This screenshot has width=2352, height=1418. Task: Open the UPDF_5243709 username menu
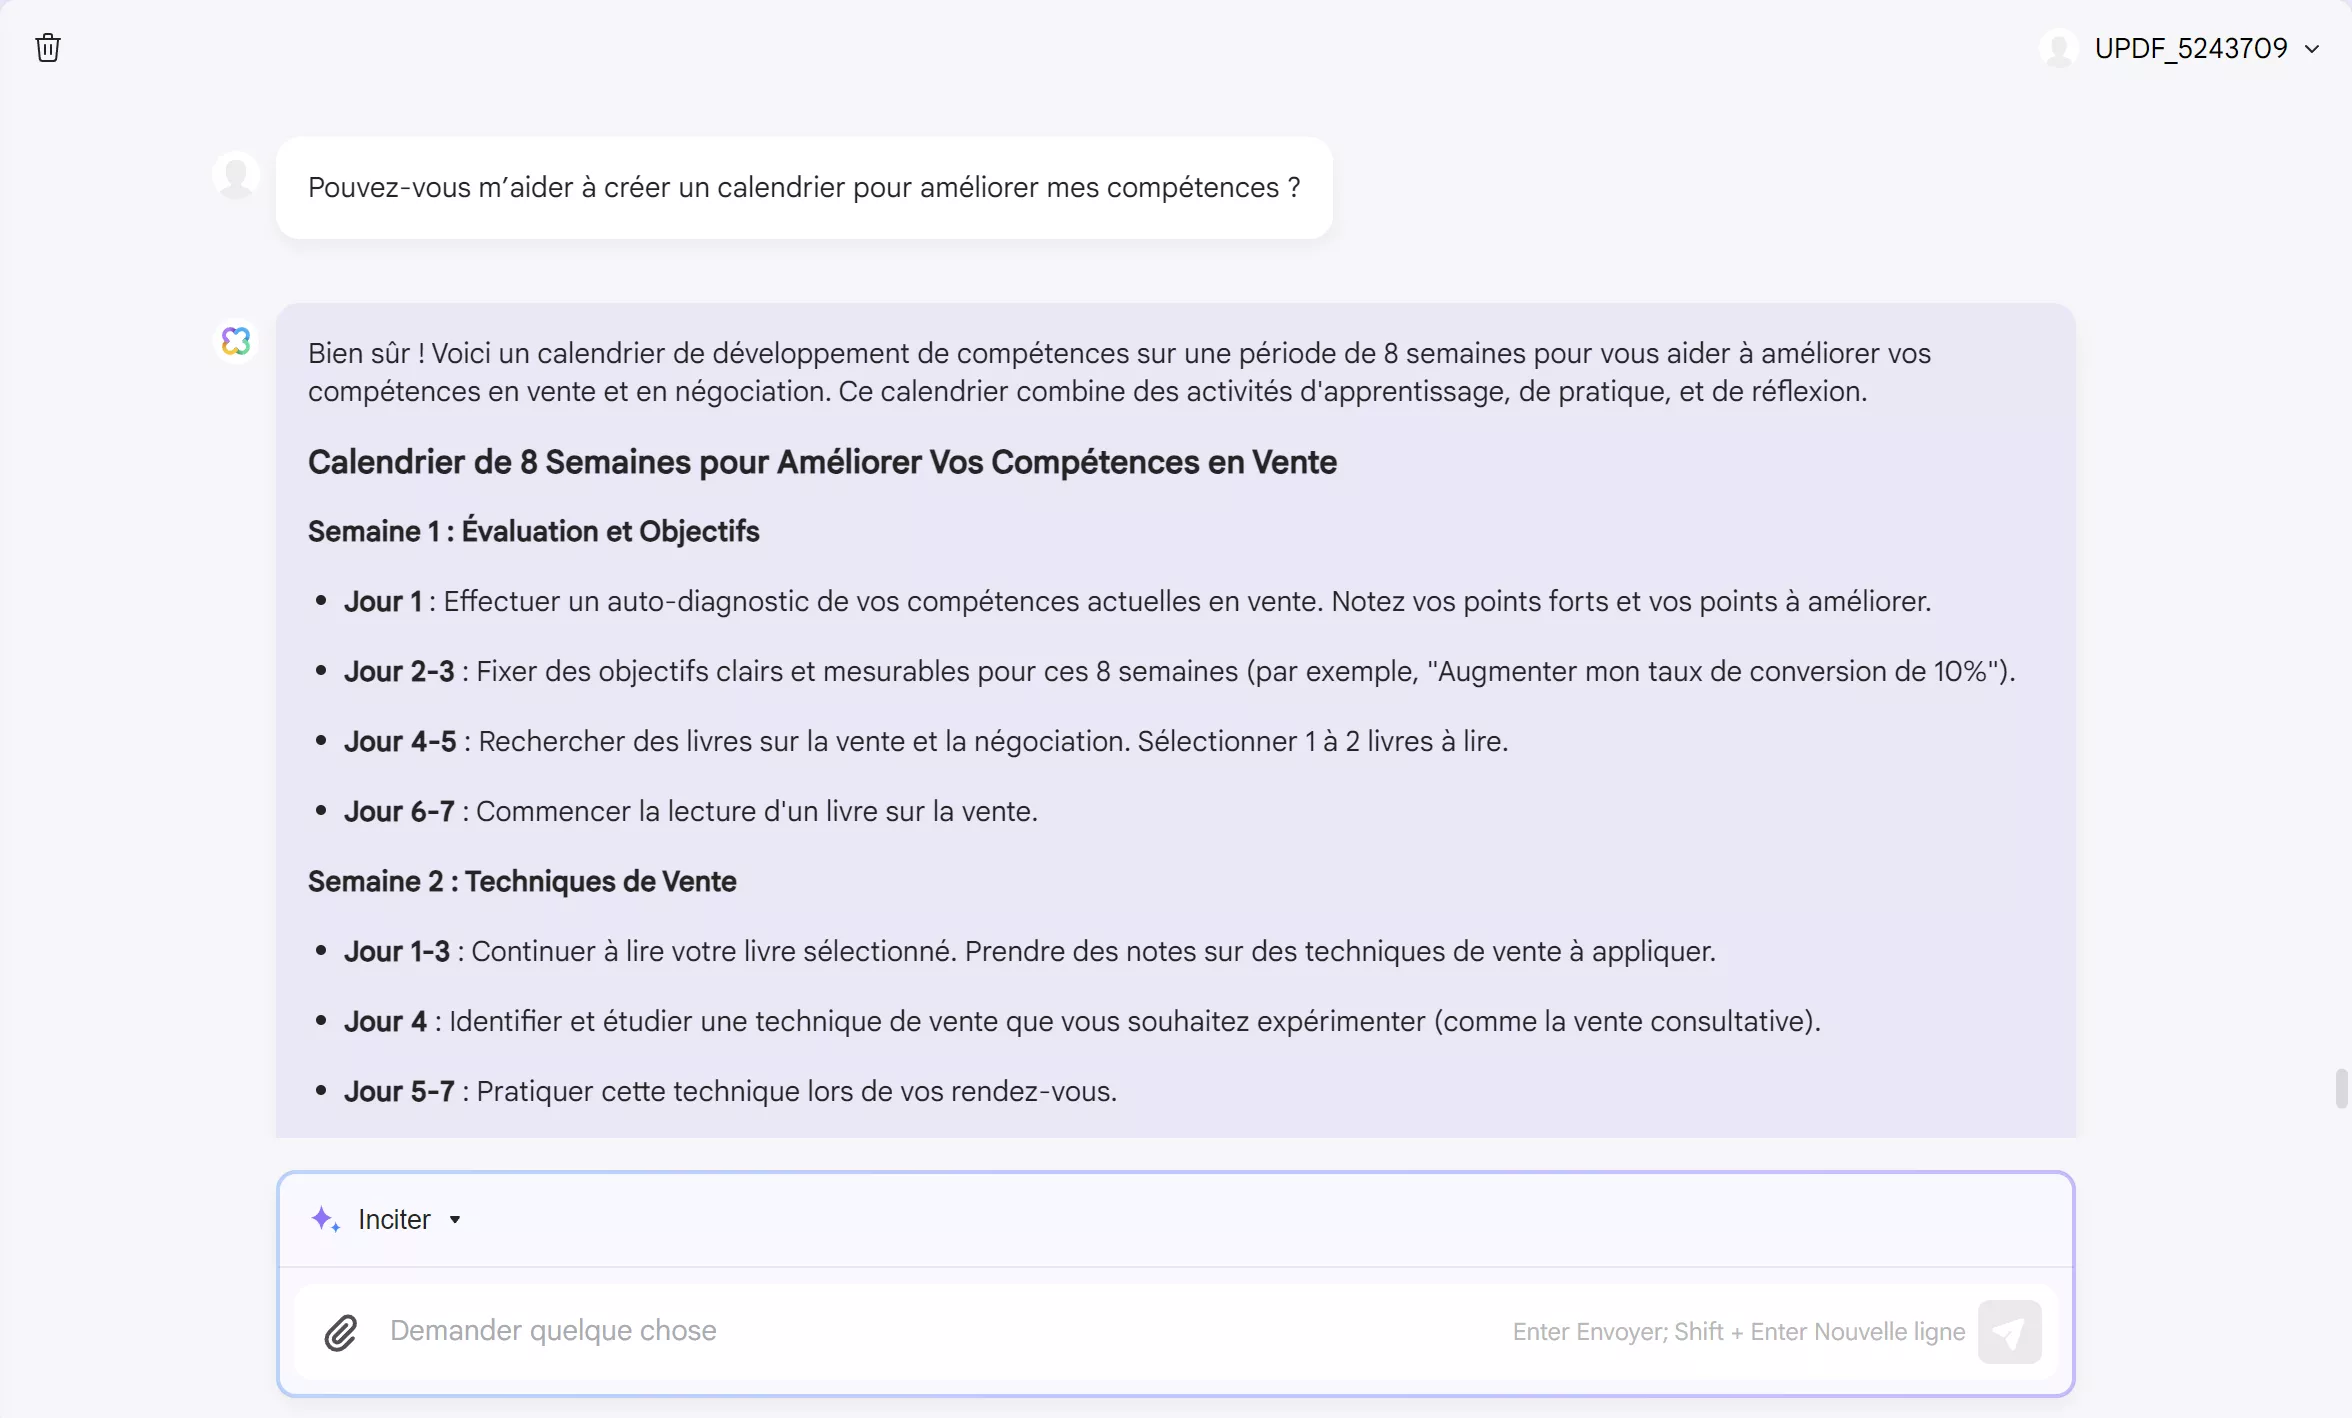pos(2190,48)
